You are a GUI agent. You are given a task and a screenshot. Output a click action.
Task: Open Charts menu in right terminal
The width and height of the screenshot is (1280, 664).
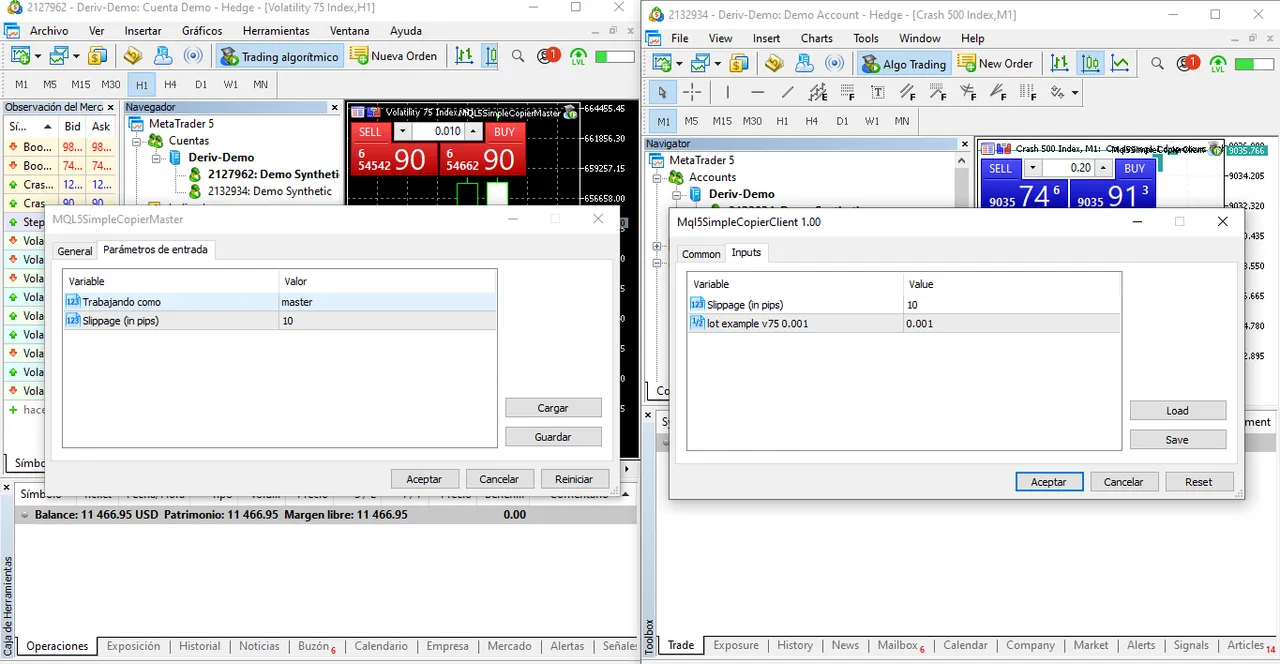coord(817,38)
